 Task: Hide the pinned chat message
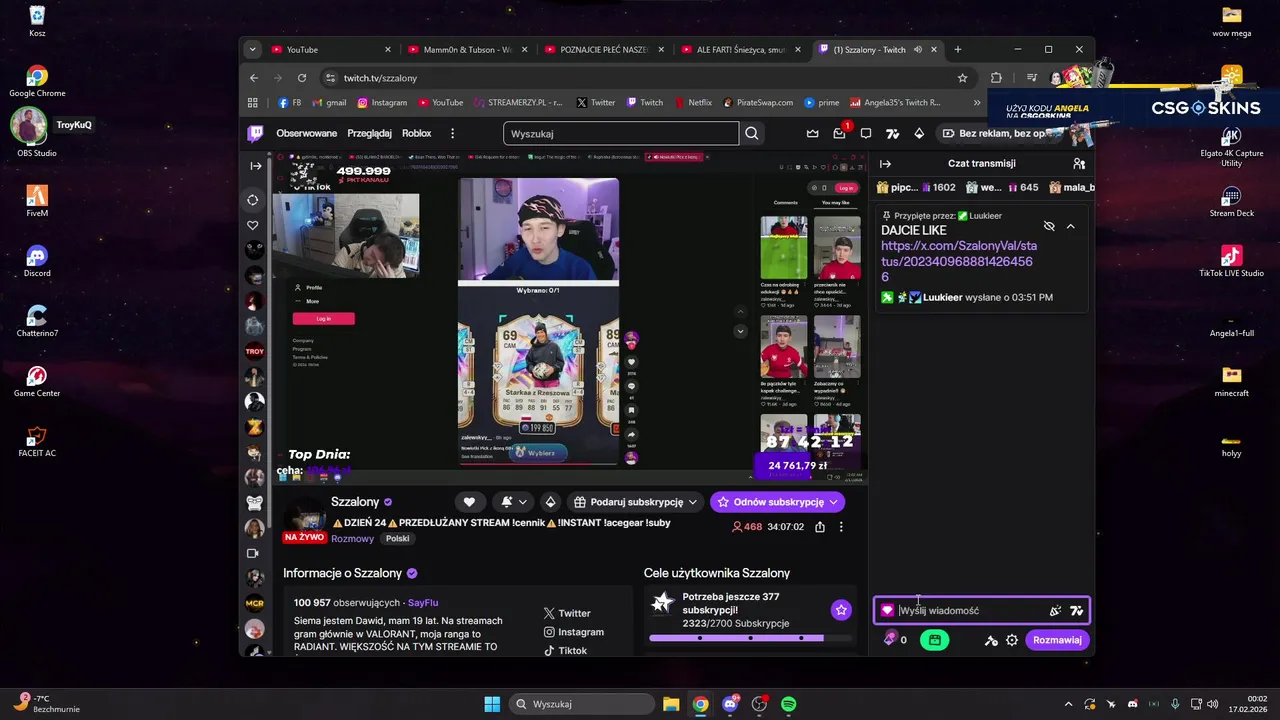coord(1049,226)
